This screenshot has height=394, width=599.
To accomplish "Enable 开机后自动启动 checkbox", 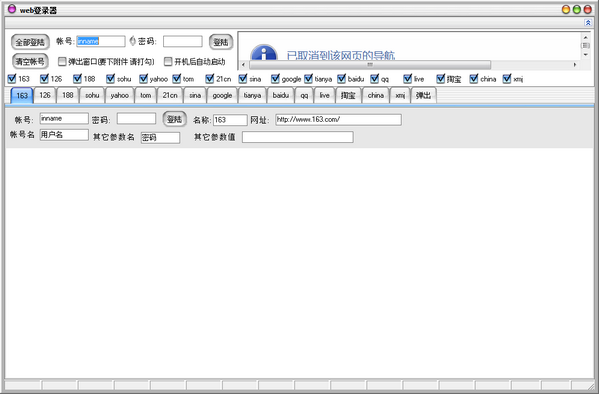I will 168,62.
